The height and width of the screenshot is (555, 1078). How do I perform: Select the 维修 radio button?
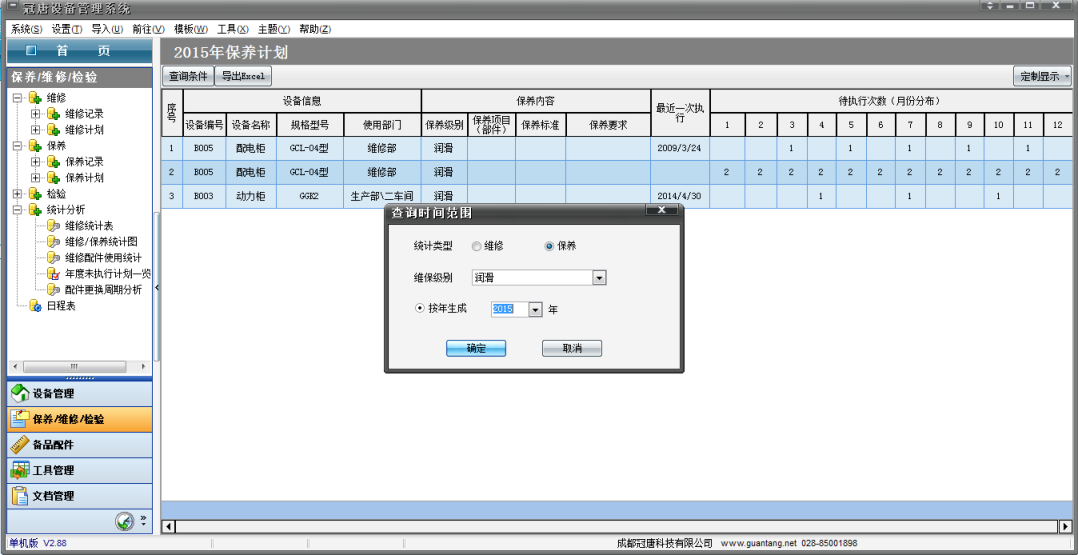476,246
